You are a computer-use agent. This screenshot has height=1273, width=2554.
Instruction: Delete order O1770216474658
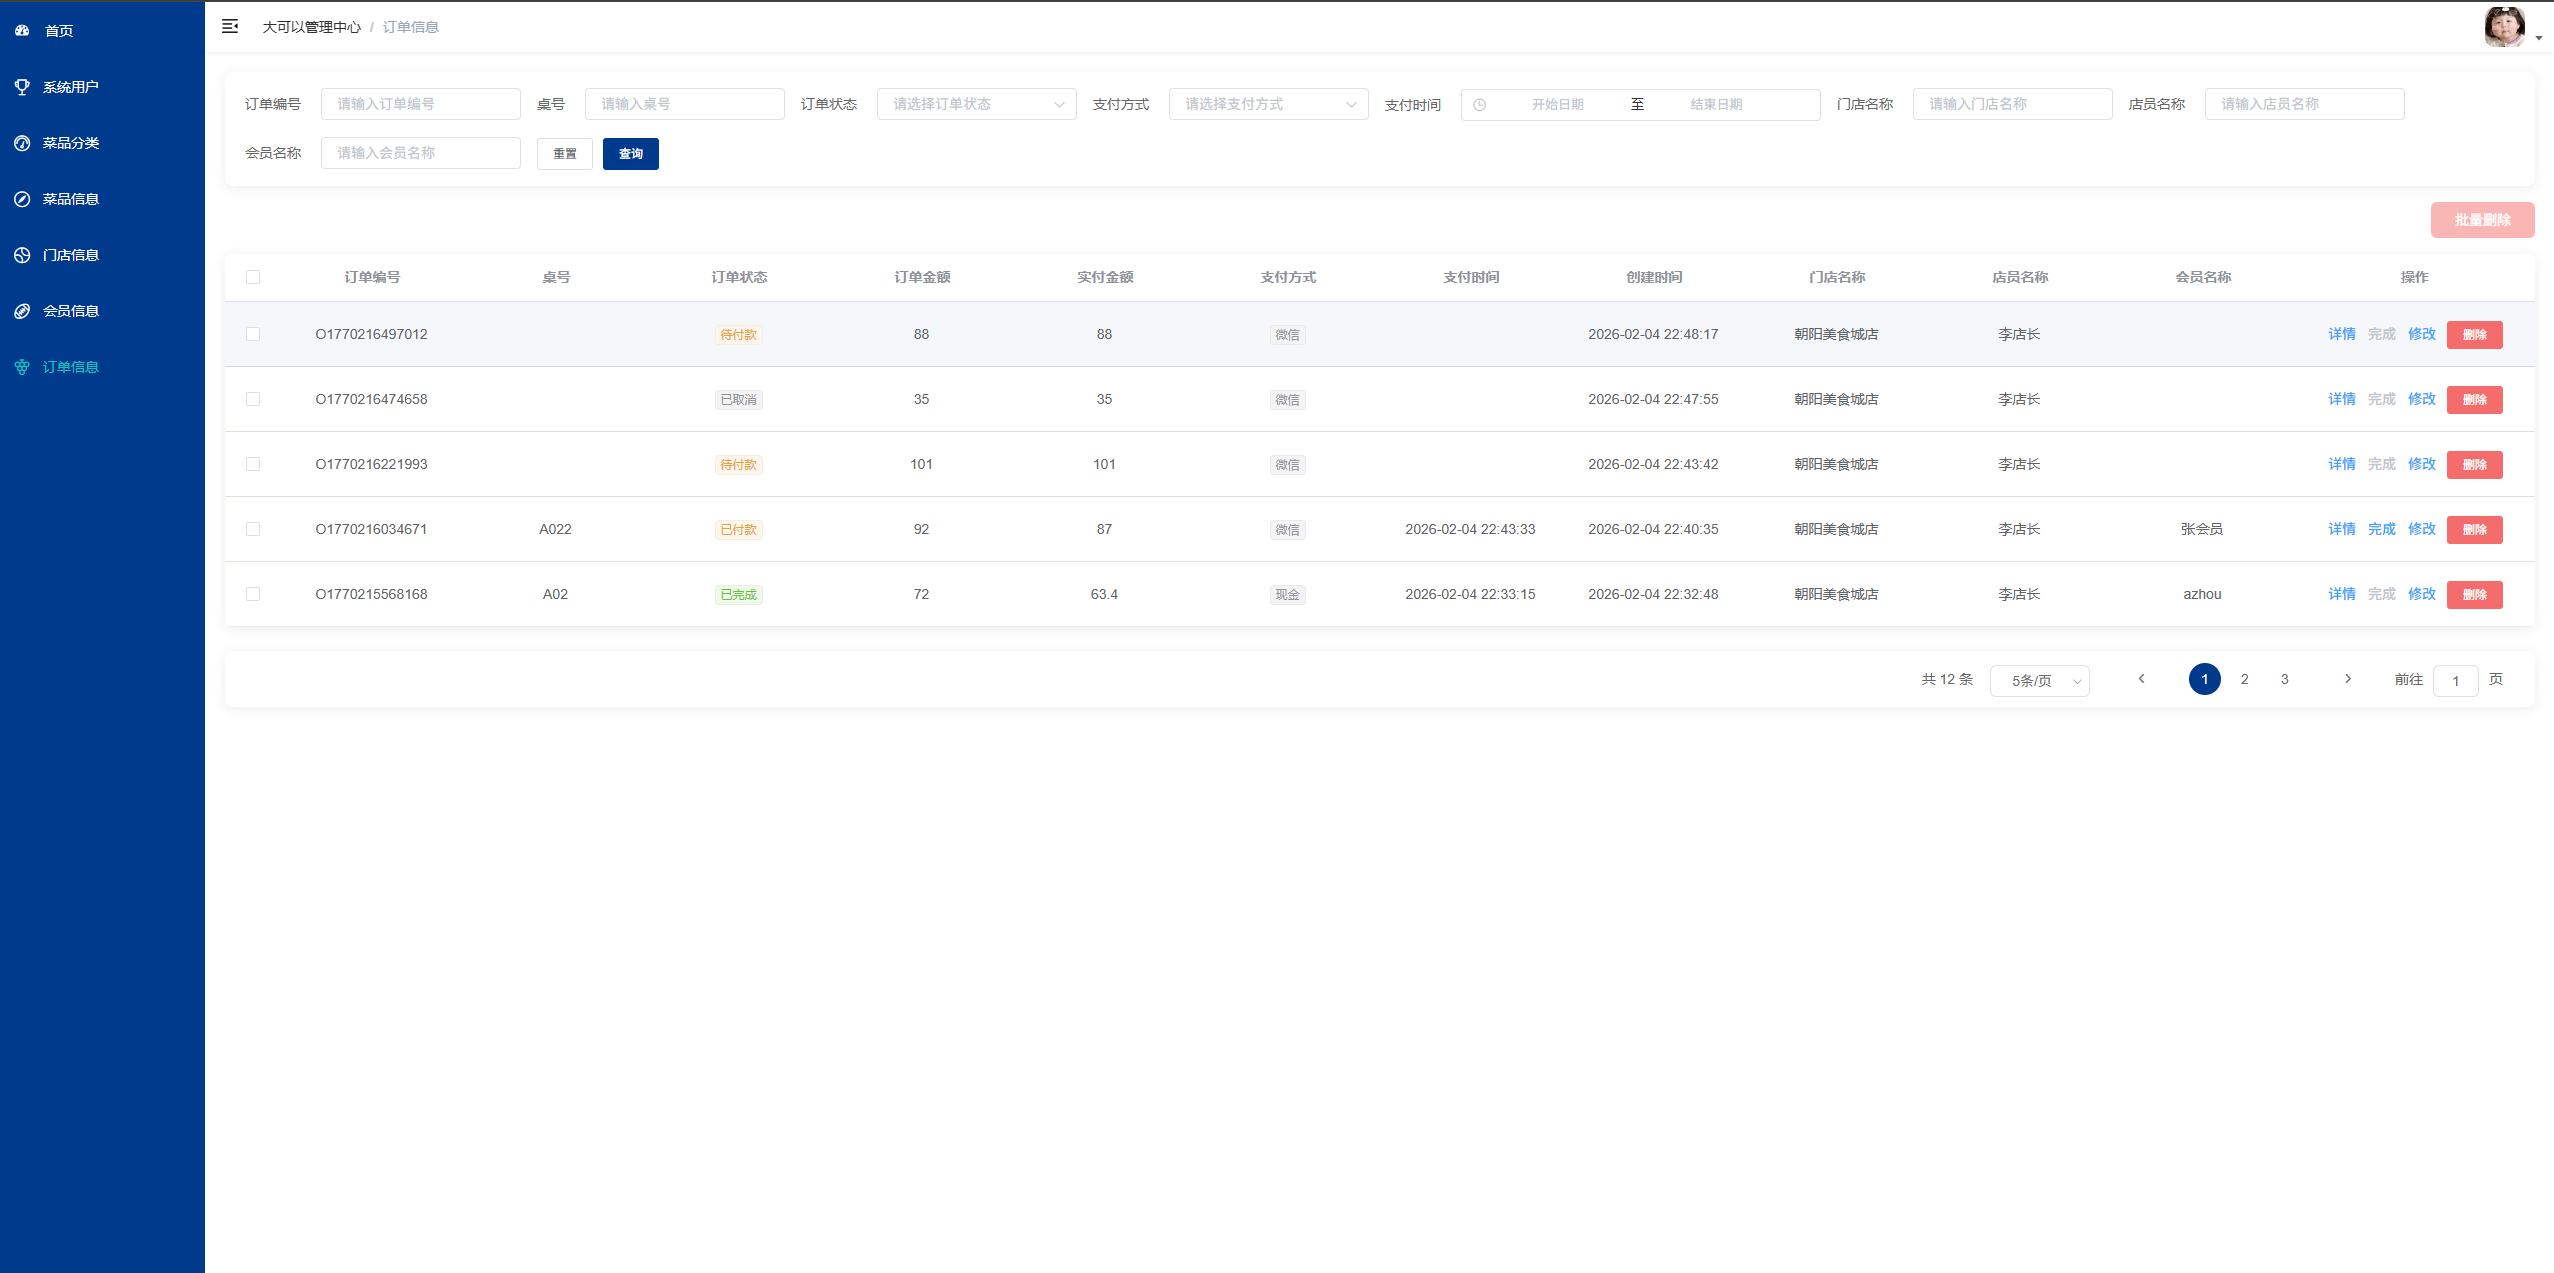tap(2474, 400)
